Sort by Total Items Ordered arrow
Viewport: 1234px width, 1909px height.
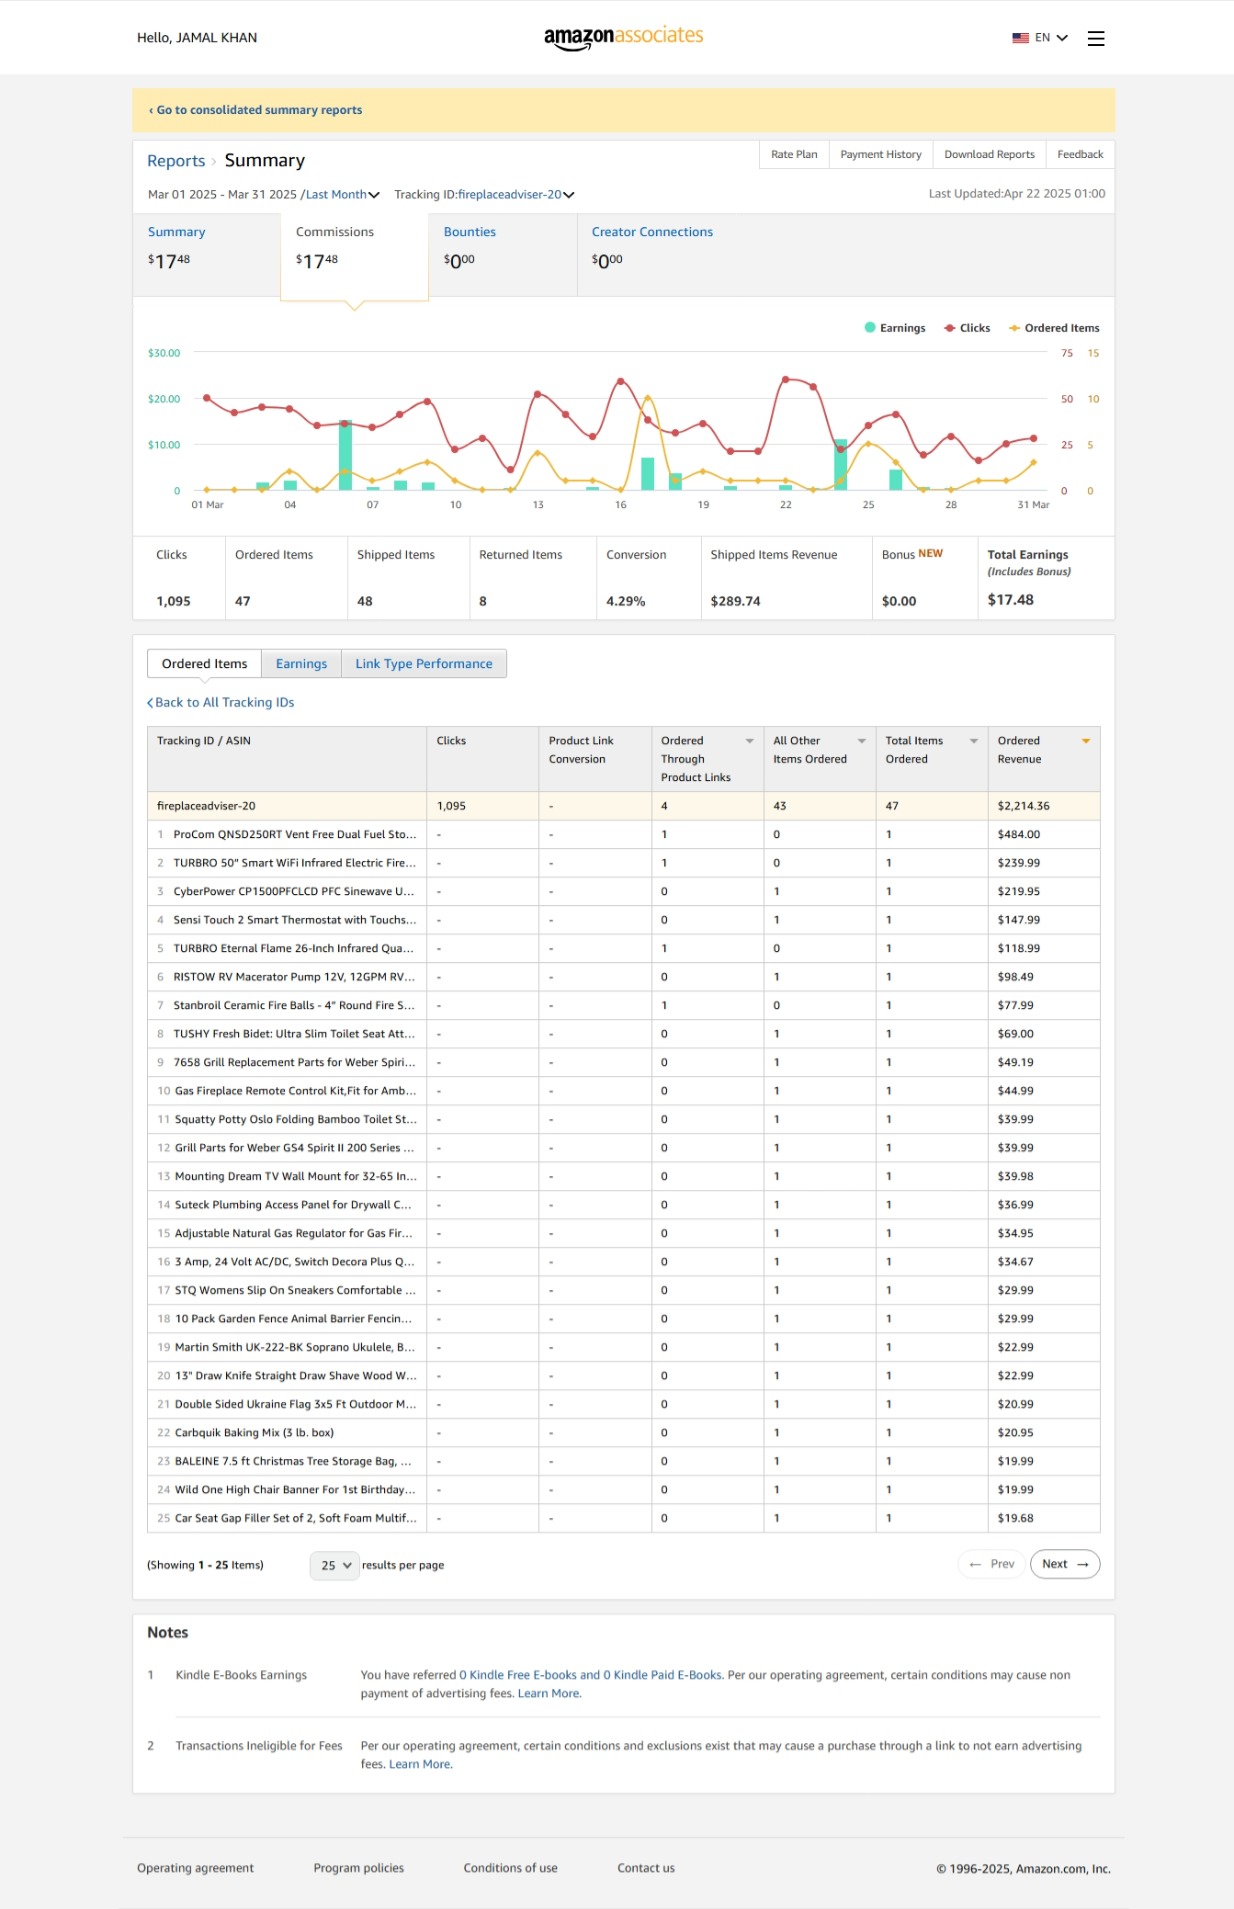click(973, 741)
